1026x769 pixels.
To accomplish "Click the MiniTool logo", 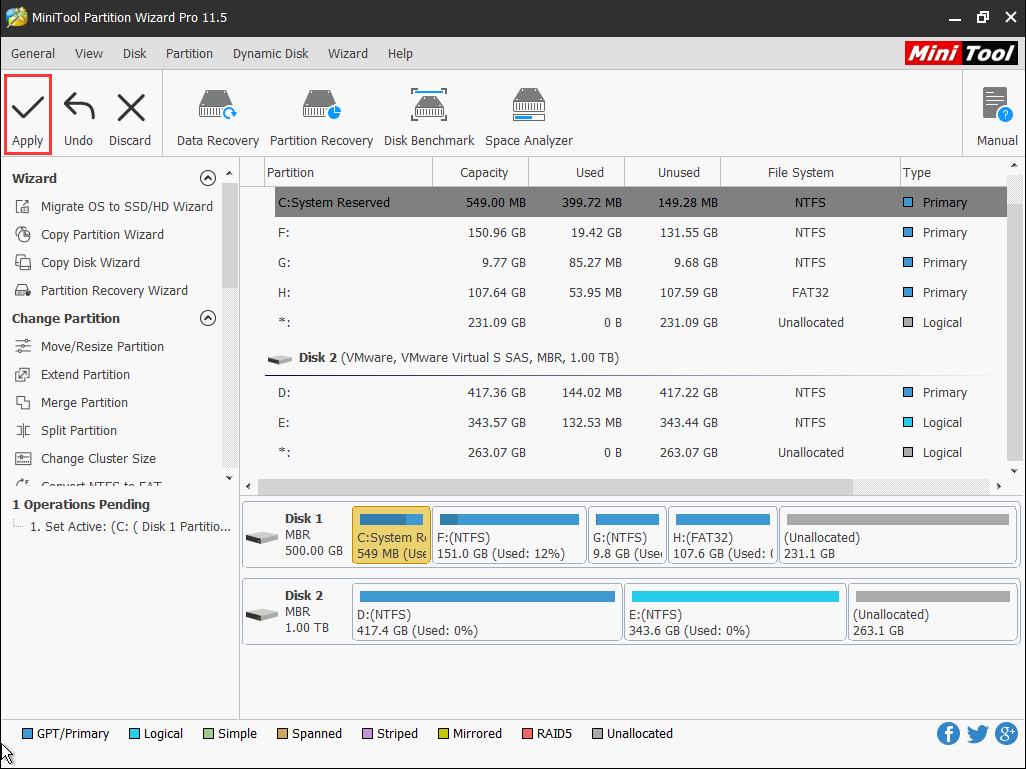I will click(961, 53).
